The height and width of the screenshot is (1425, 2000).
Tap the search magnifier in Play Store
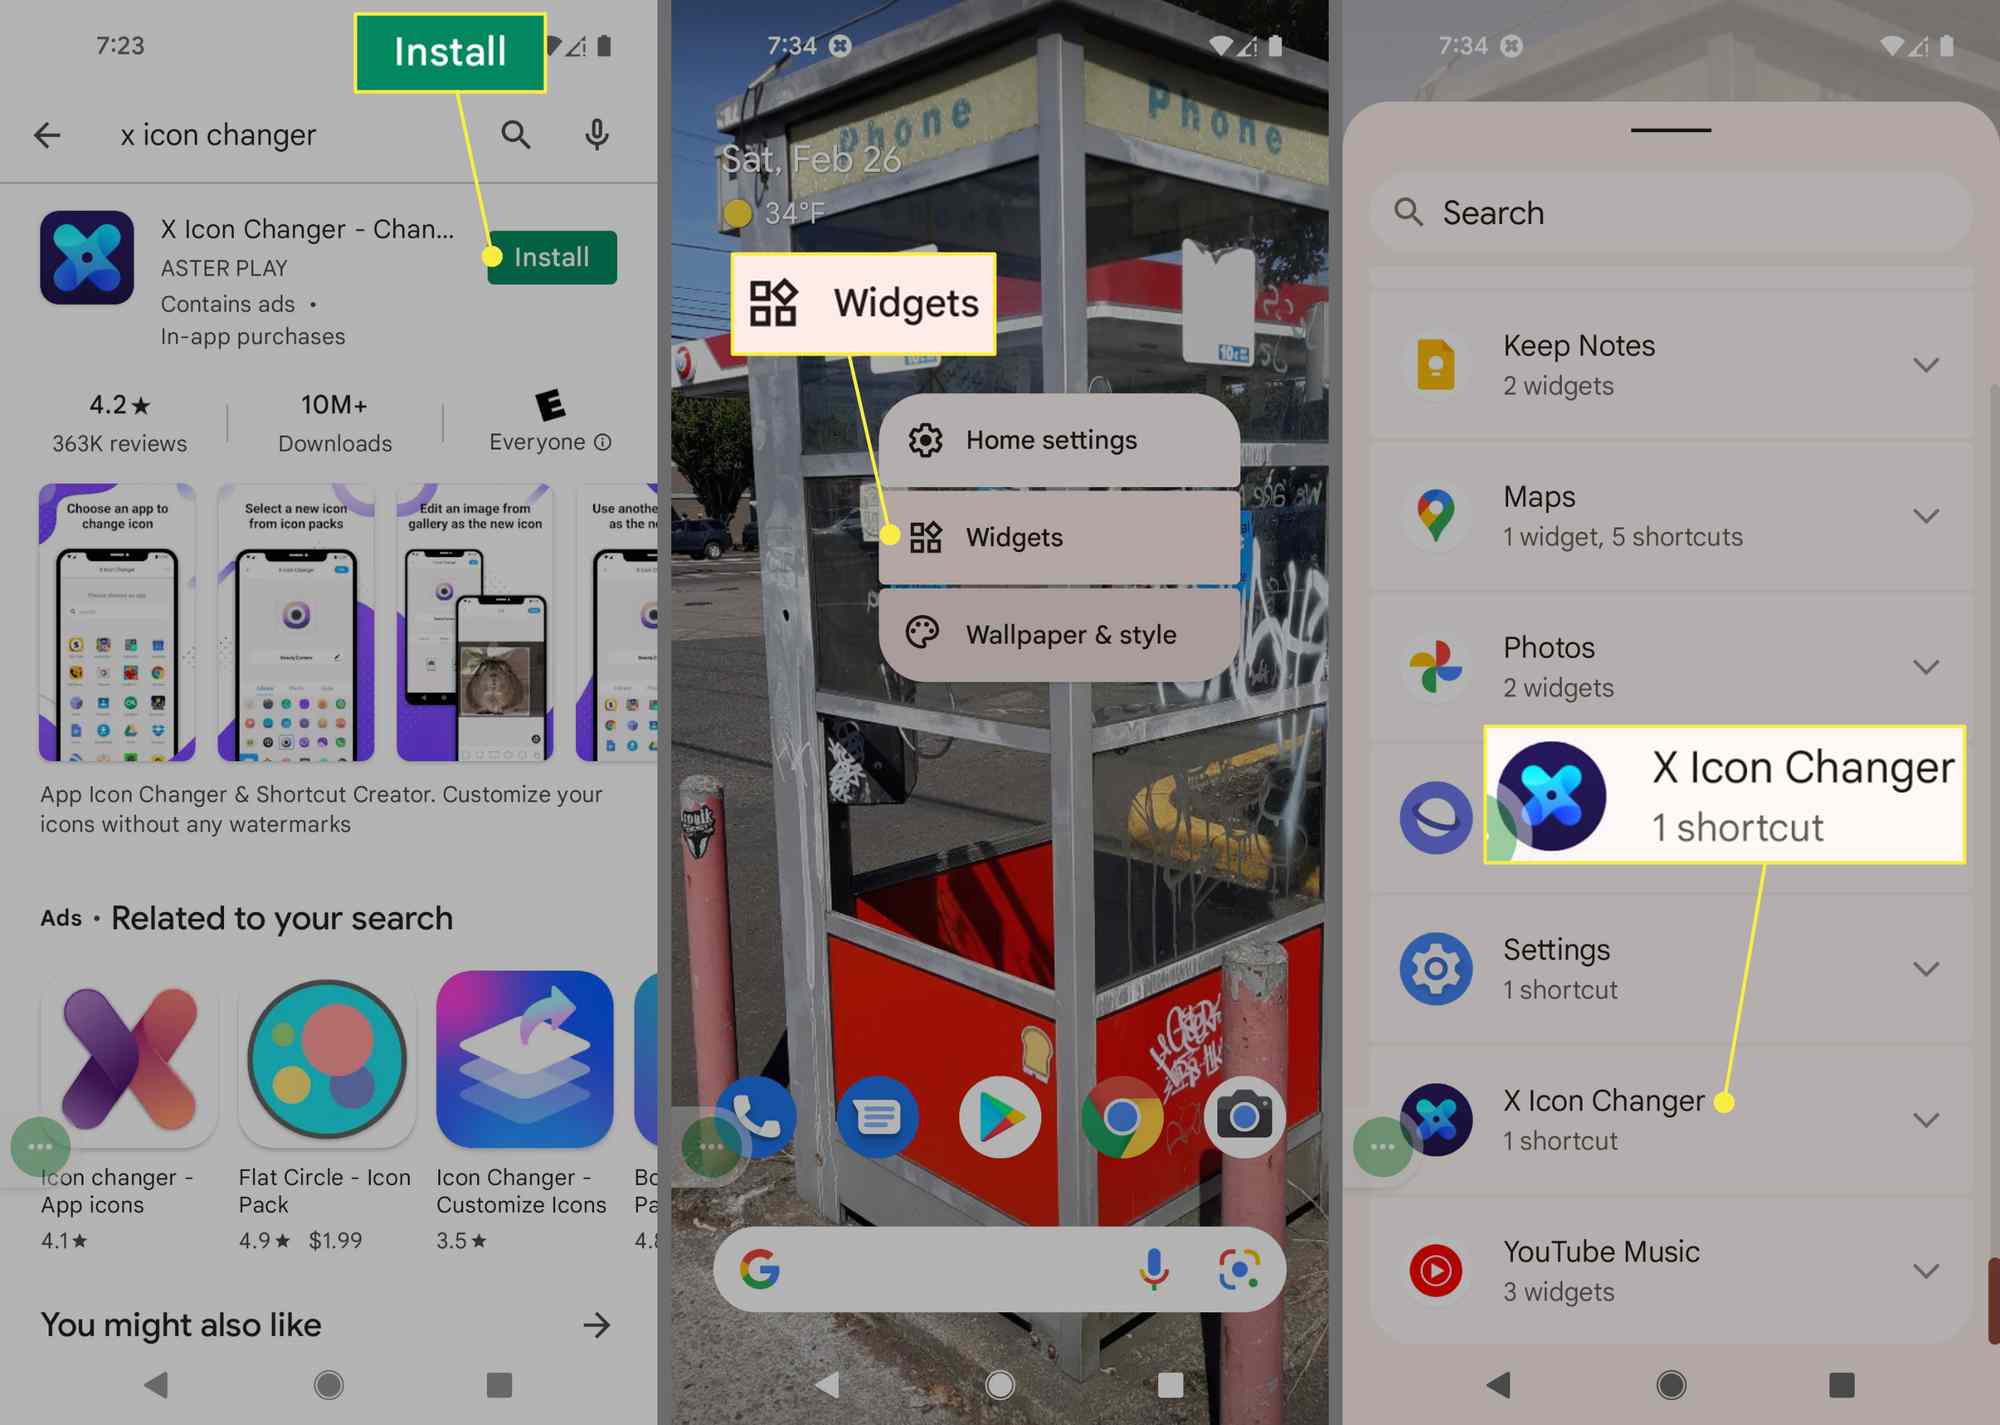coord(516,135)
